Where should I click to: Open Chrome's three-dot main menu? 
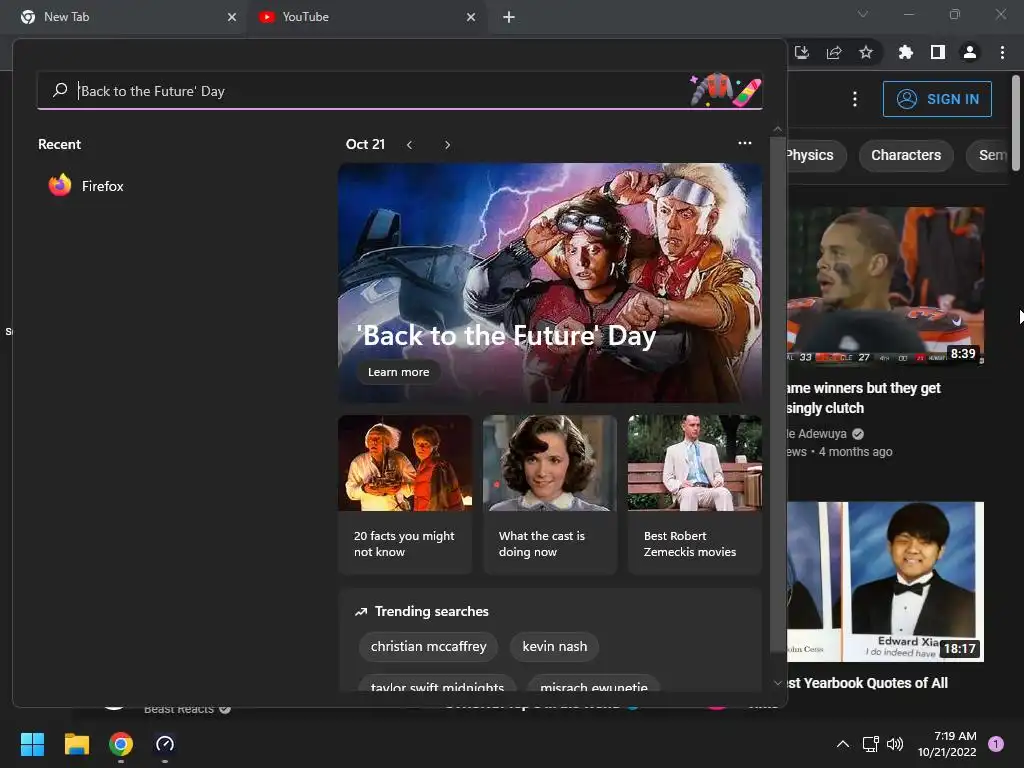tap(1002, 52)
